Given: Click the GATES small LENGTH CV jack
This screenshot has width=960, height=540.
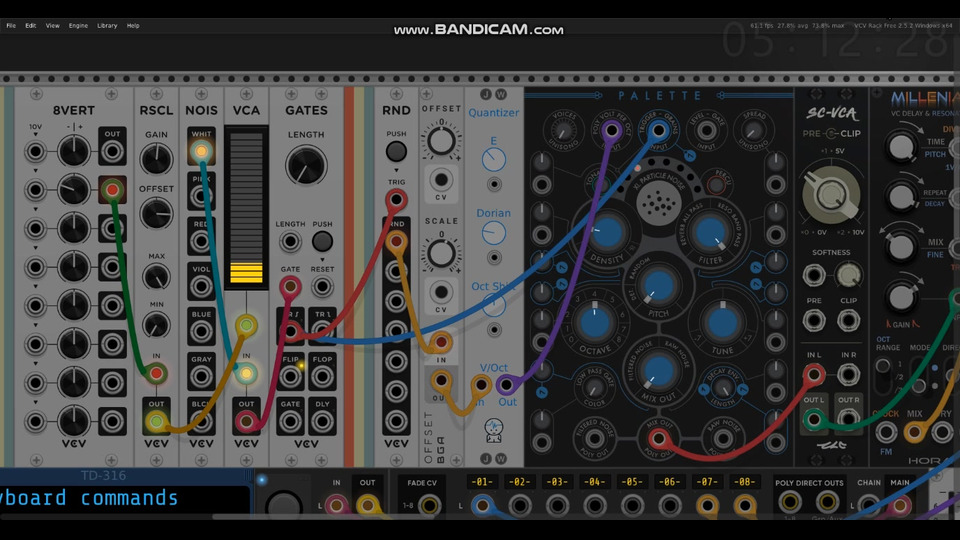Looking at the screenshot, I should click(x=290, y=241).
